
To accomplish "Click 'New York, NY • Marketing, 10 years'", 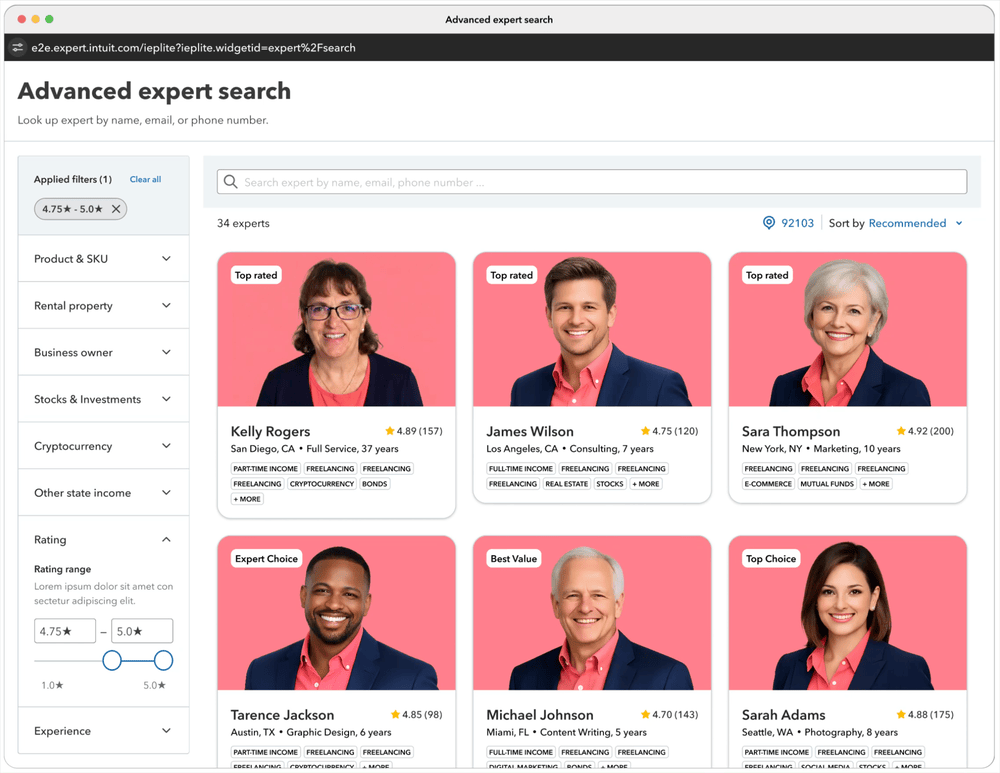I will pos(821,448).
